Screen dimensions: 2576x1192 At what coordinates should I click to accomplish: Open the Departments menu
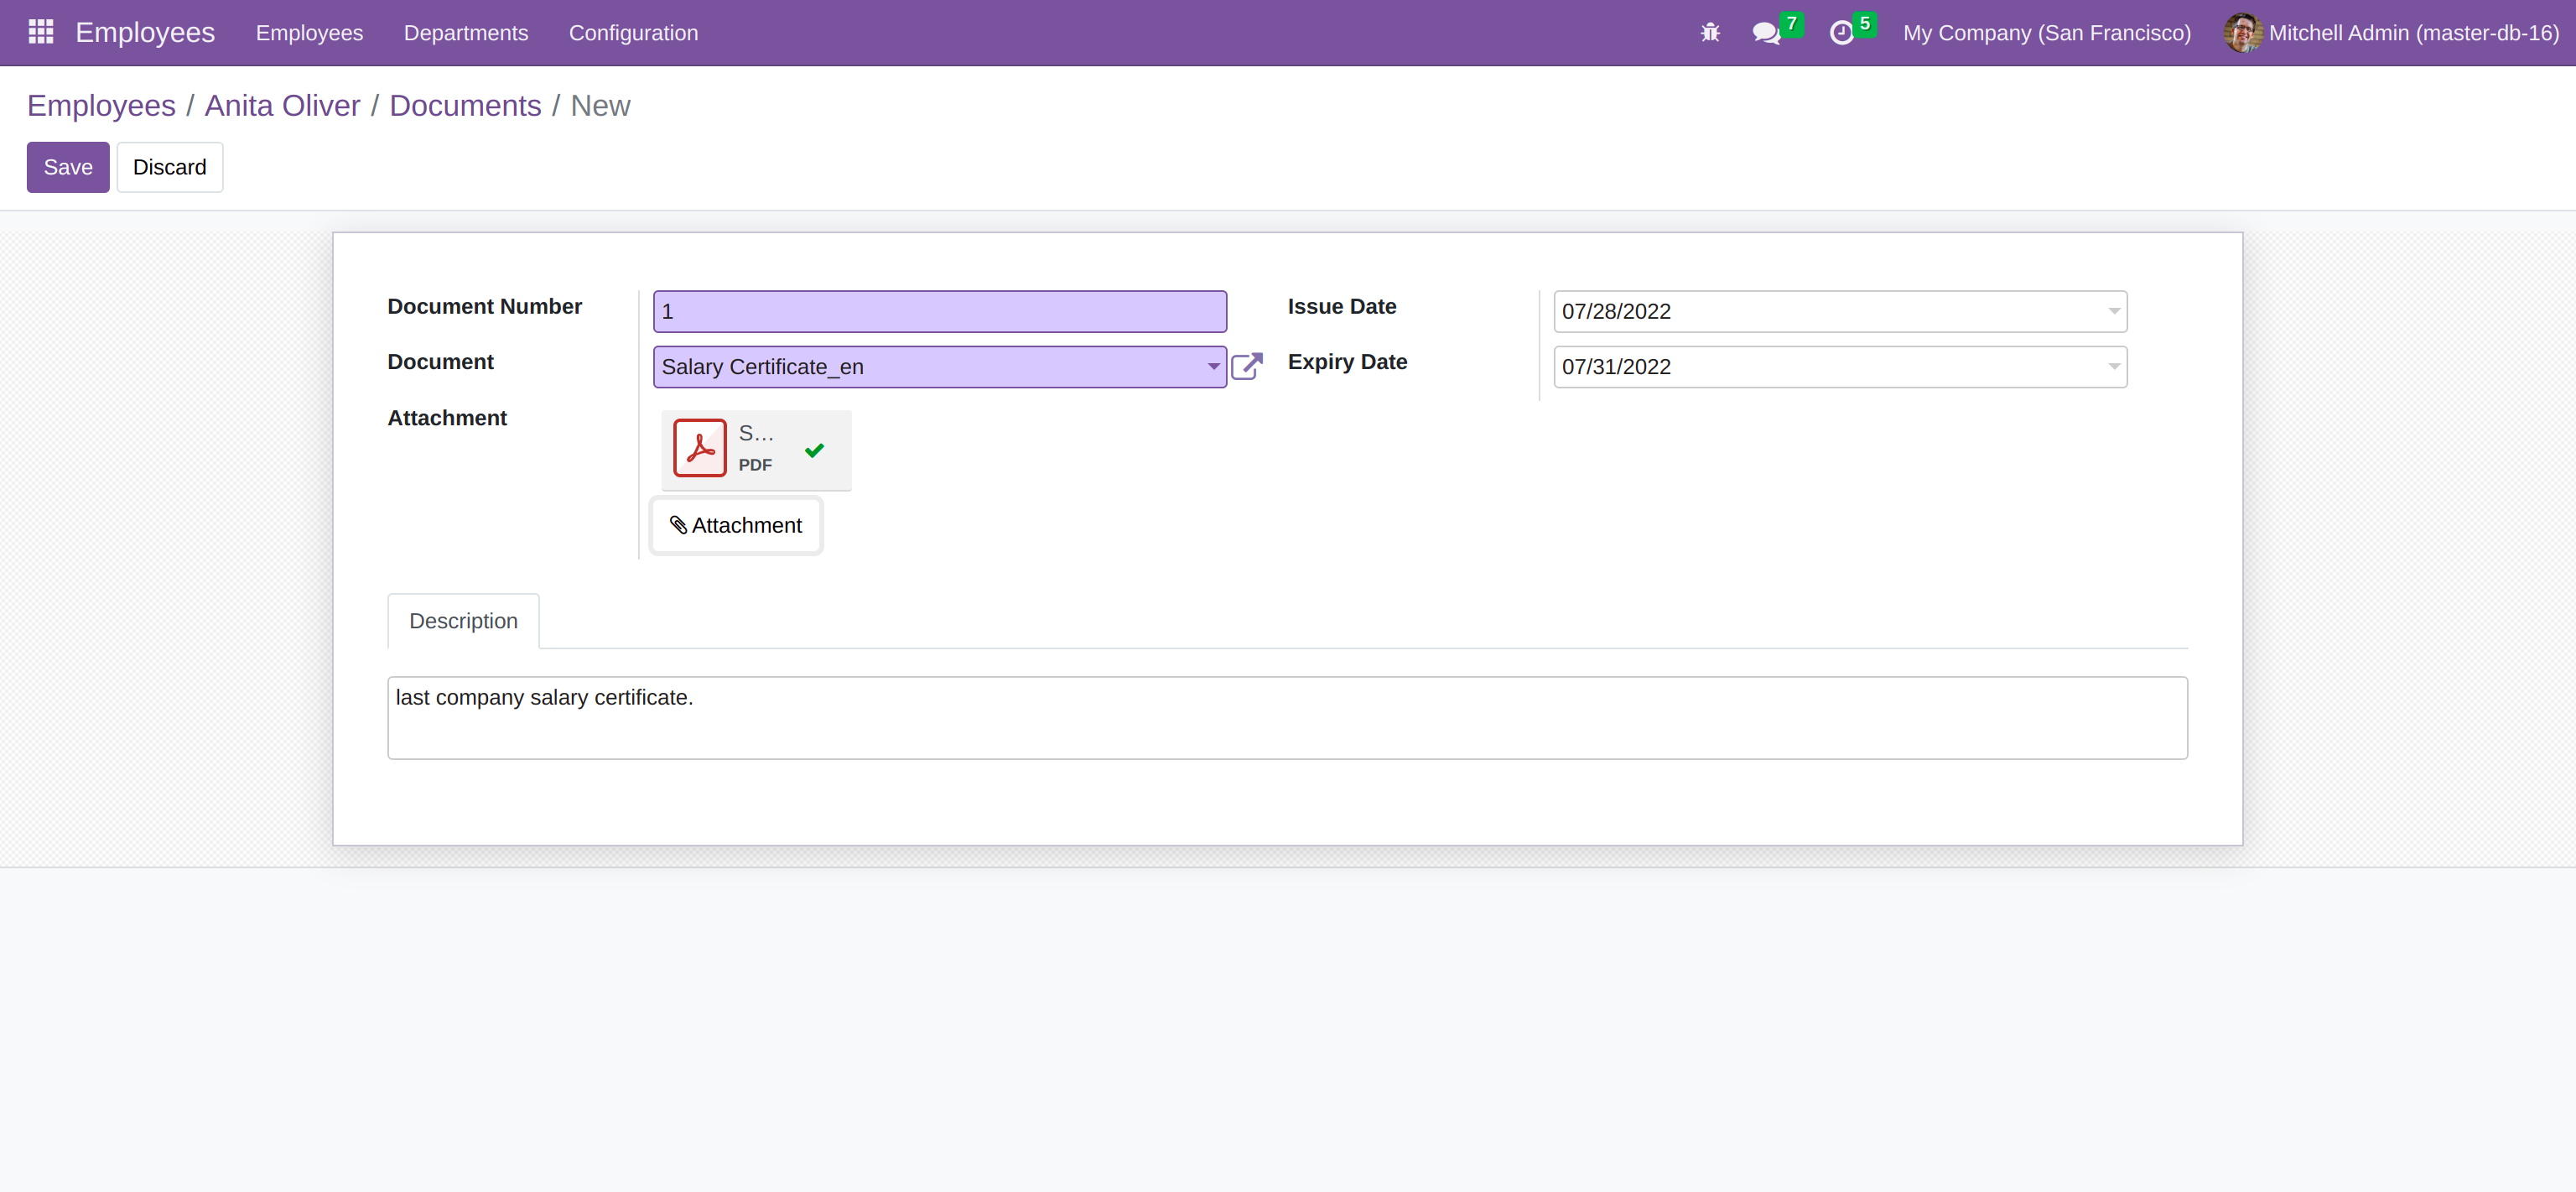pyautogui.click(x=466, y=33)
